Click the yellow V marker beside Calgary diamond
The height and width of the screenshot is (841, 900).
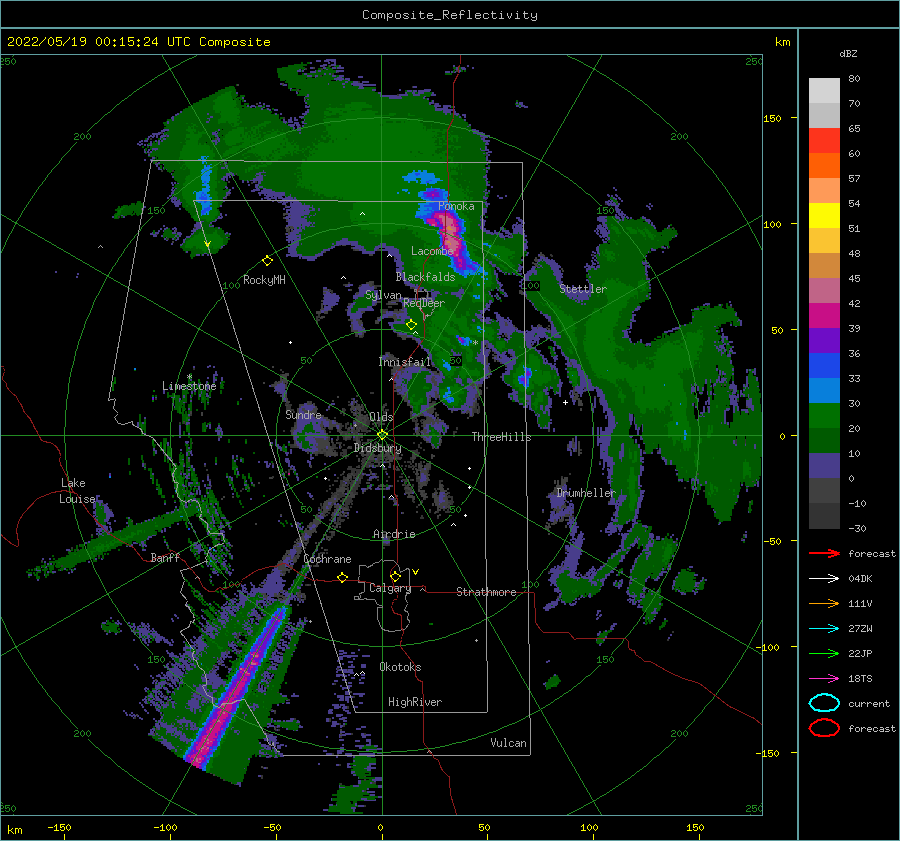415,572
